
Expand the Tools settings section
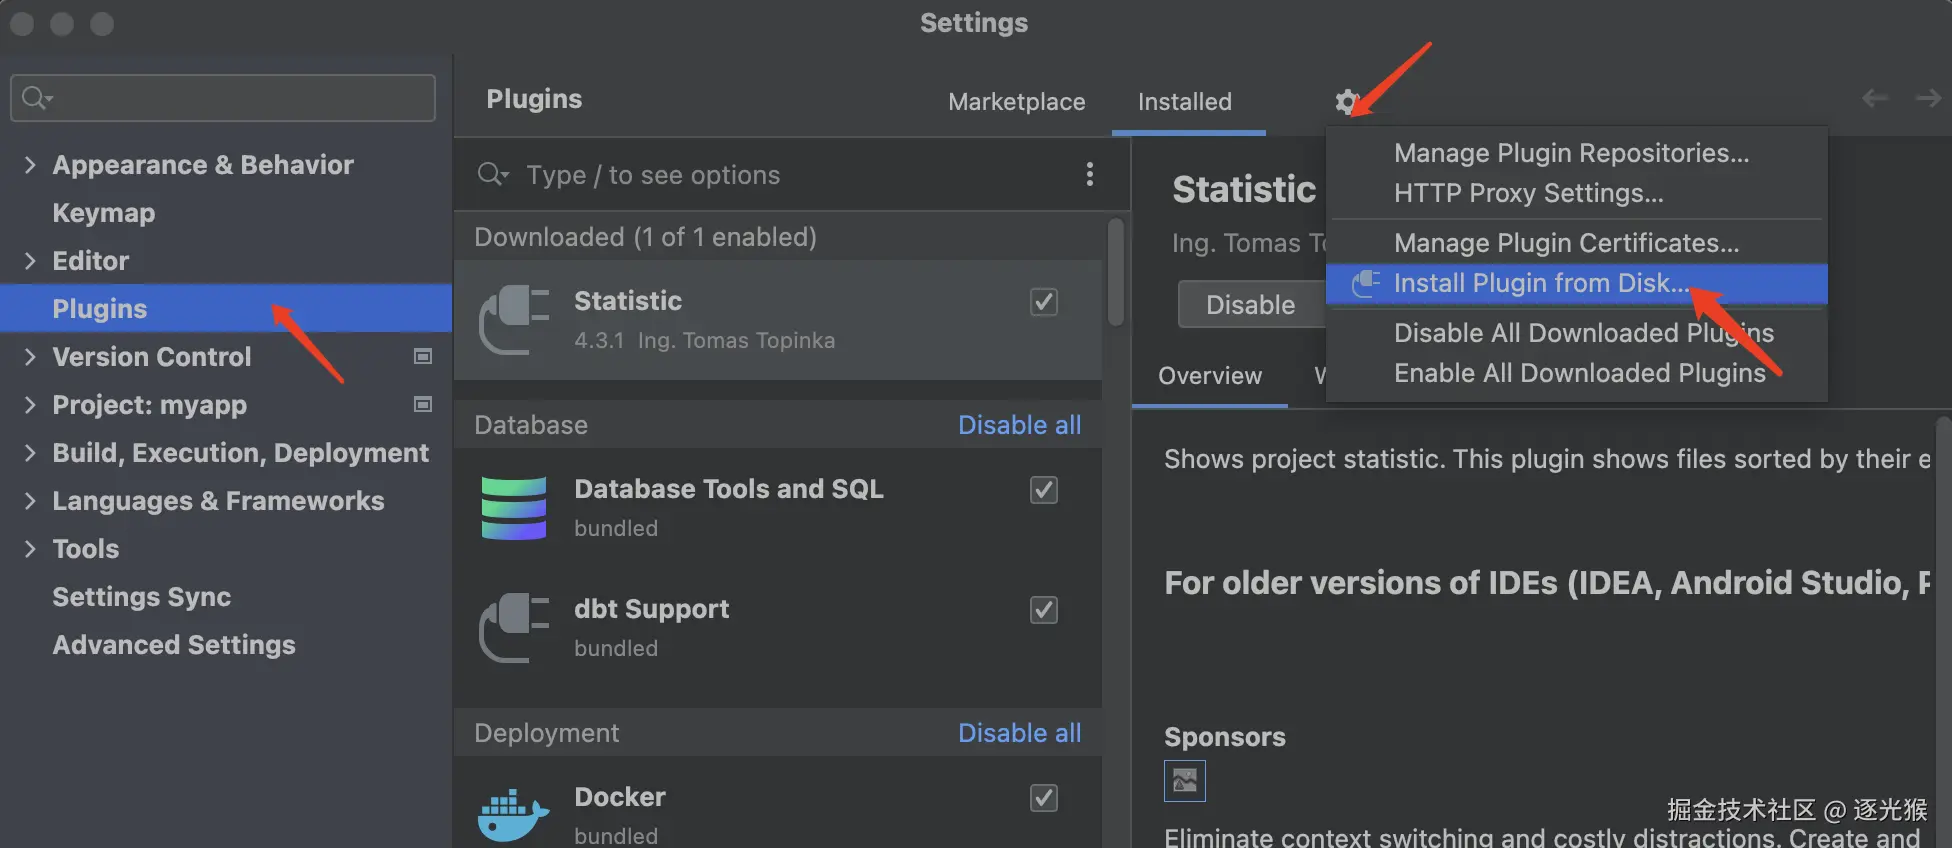[30, 549]
